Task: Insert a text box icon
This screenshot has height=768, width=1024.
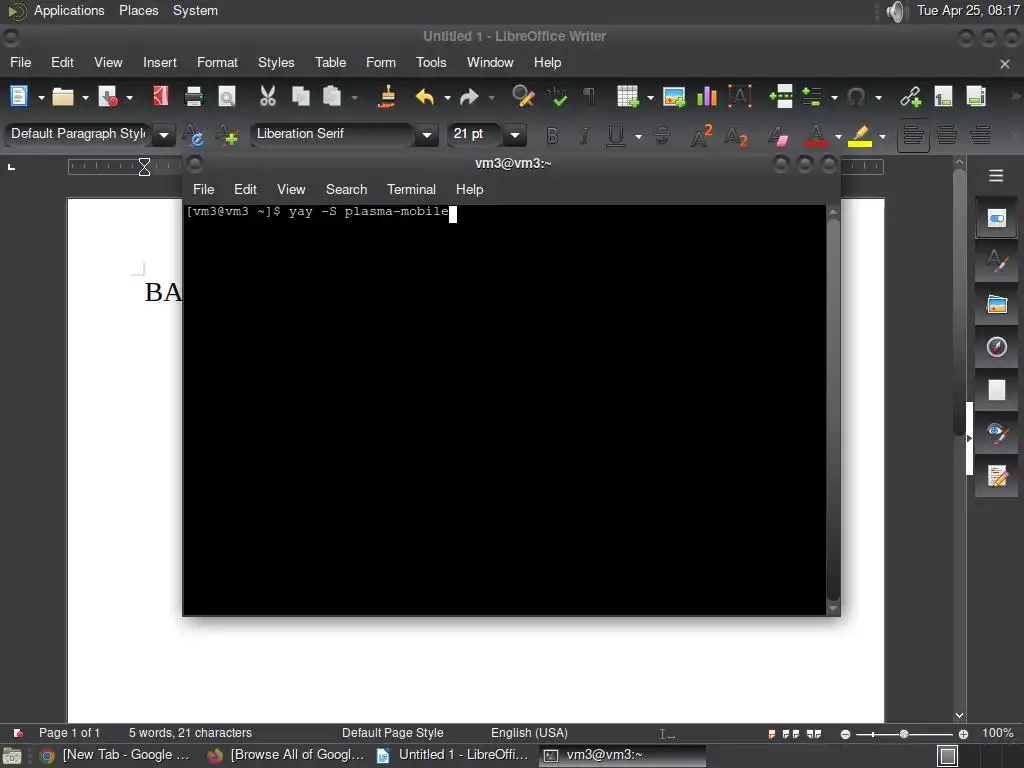Action: 740,97
